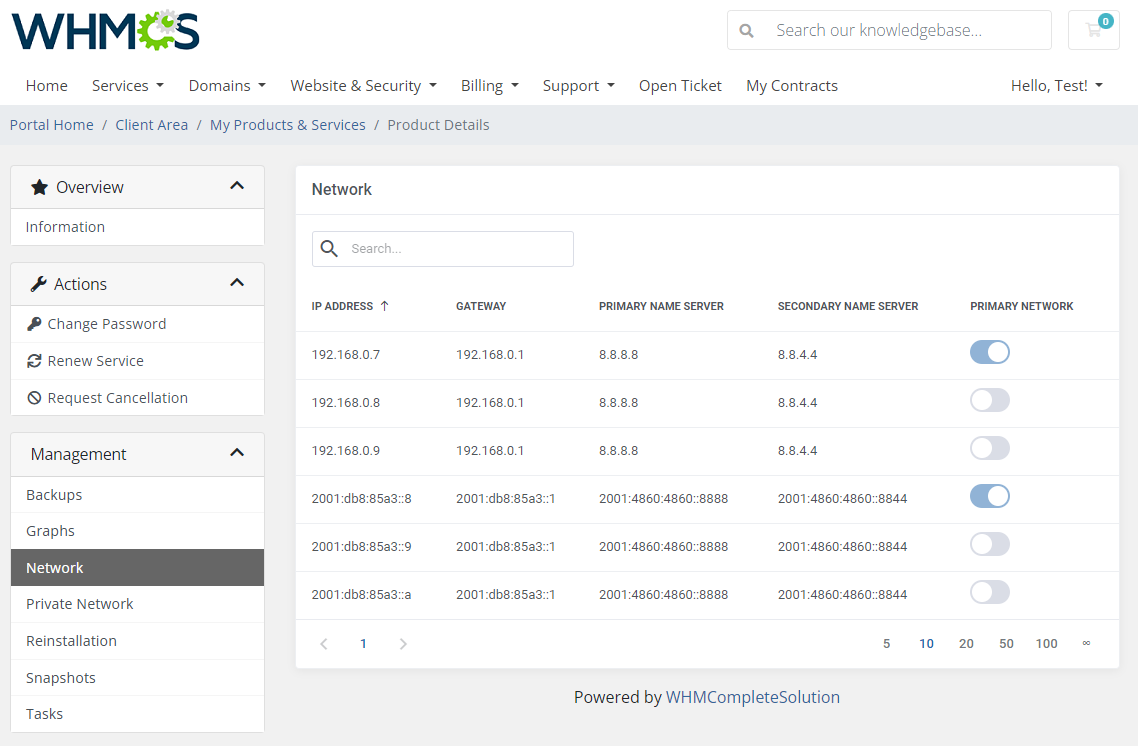This screenshot has width=1138, height=746.
Task: Click the knowledgebase search magnifier icon
Action: pyautogui.click(x=746, y=30)
